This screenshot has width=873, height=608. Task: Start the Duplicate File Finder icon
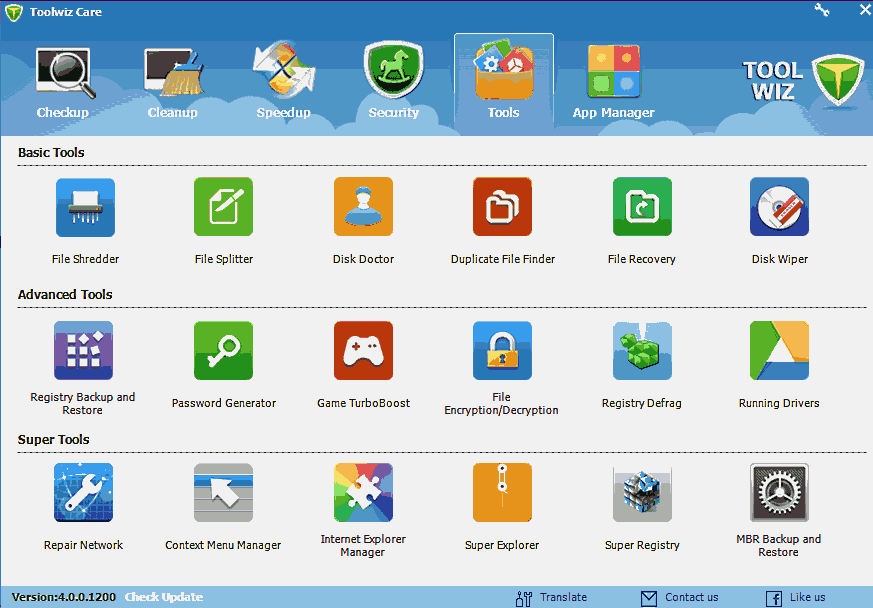(x=502, y=207)
